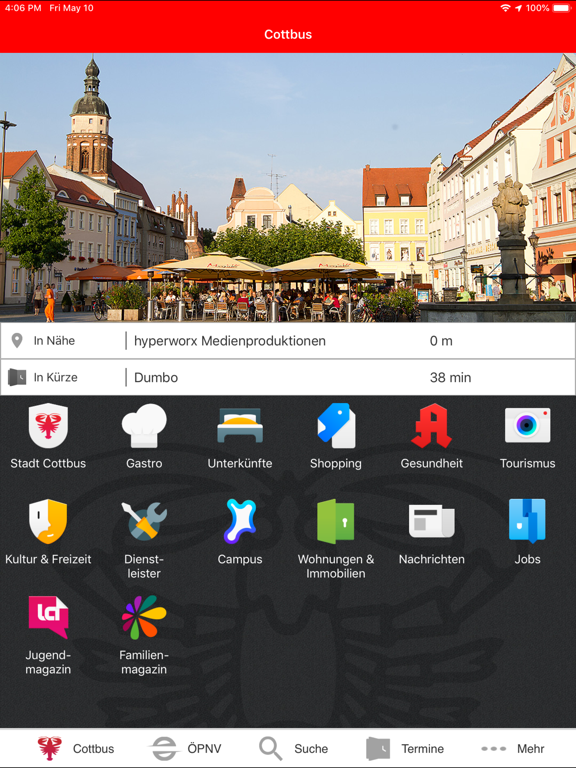Switch to the Suche tab label
576x768 pixels.
pyautogui.click(x=311, y=749)
